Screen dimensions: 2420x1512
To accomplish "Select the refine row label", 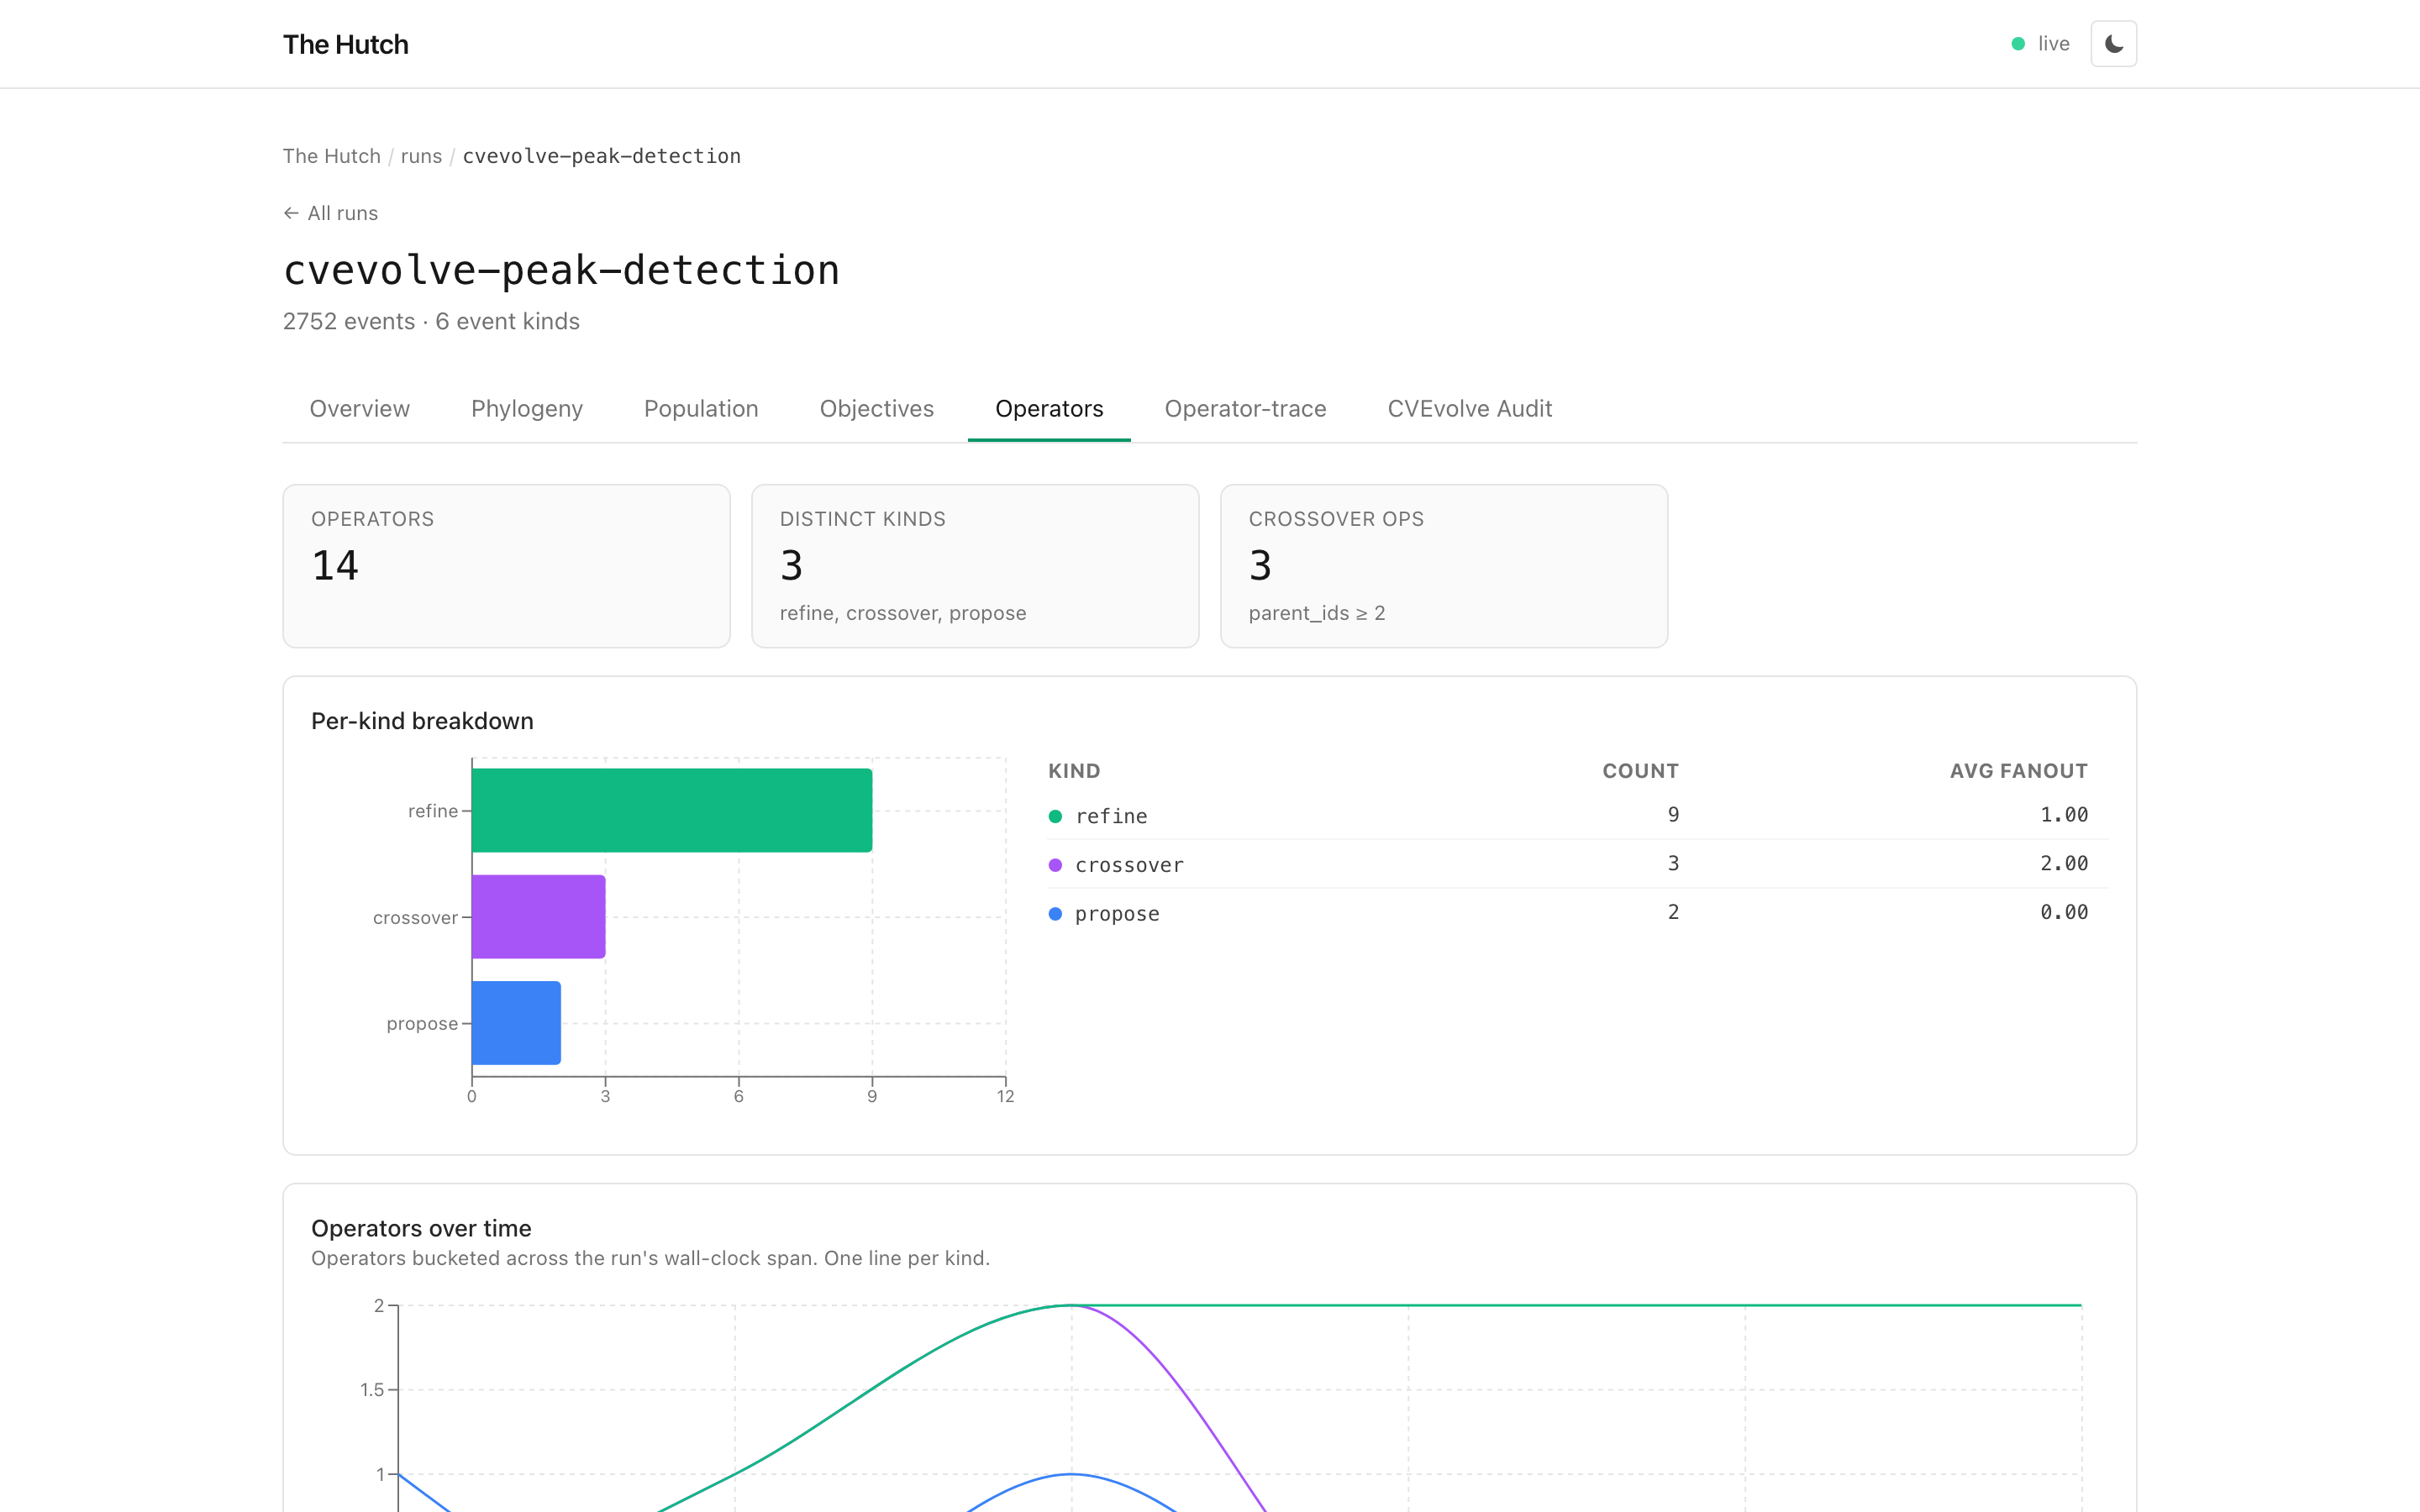I will click(x=1111, y=816).
